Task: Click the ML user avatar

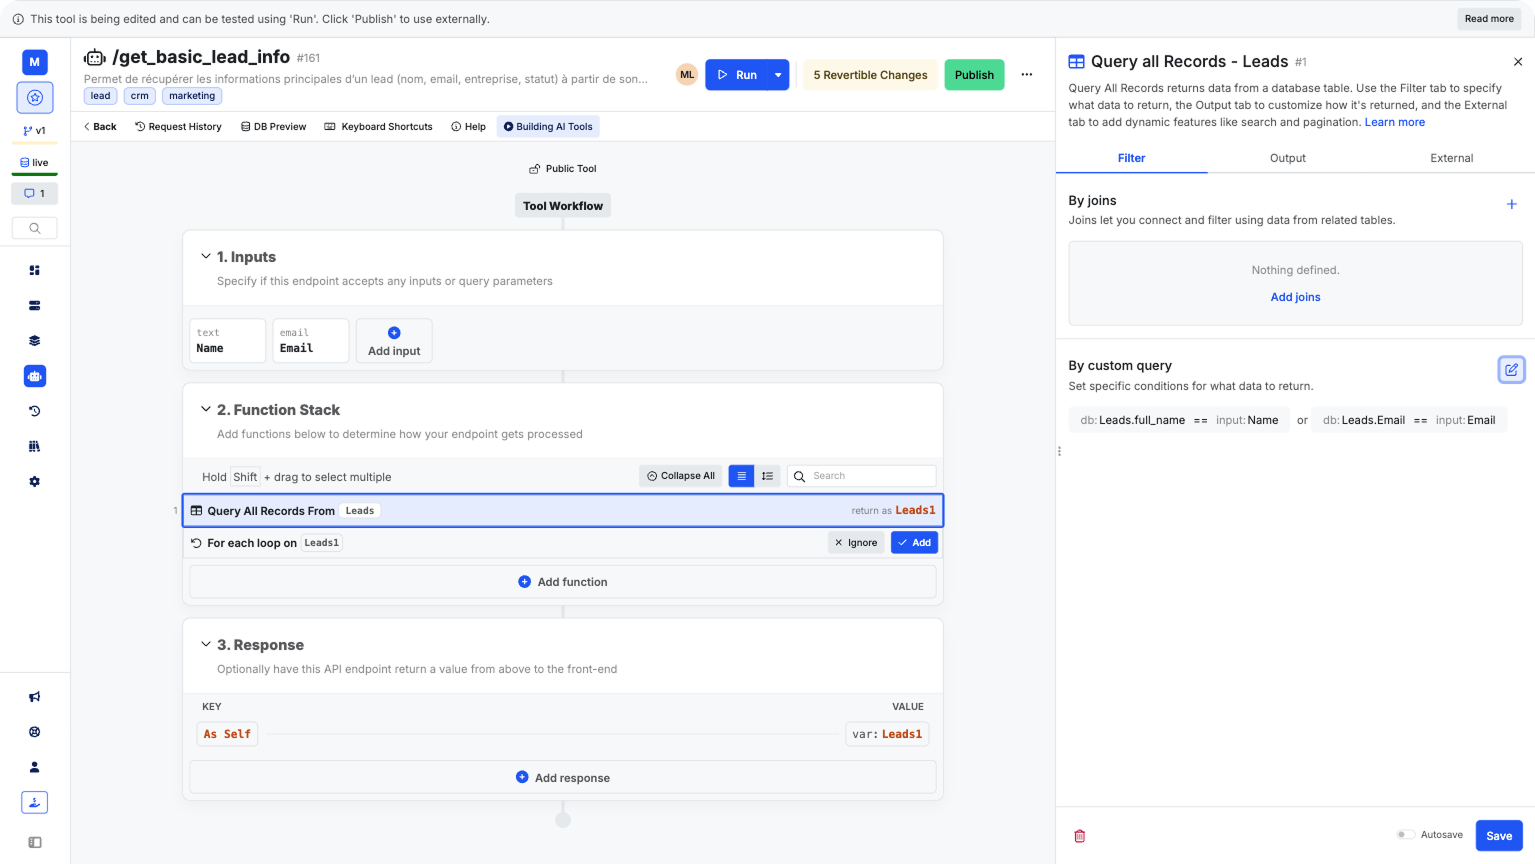Action: [x=687, y=75]
